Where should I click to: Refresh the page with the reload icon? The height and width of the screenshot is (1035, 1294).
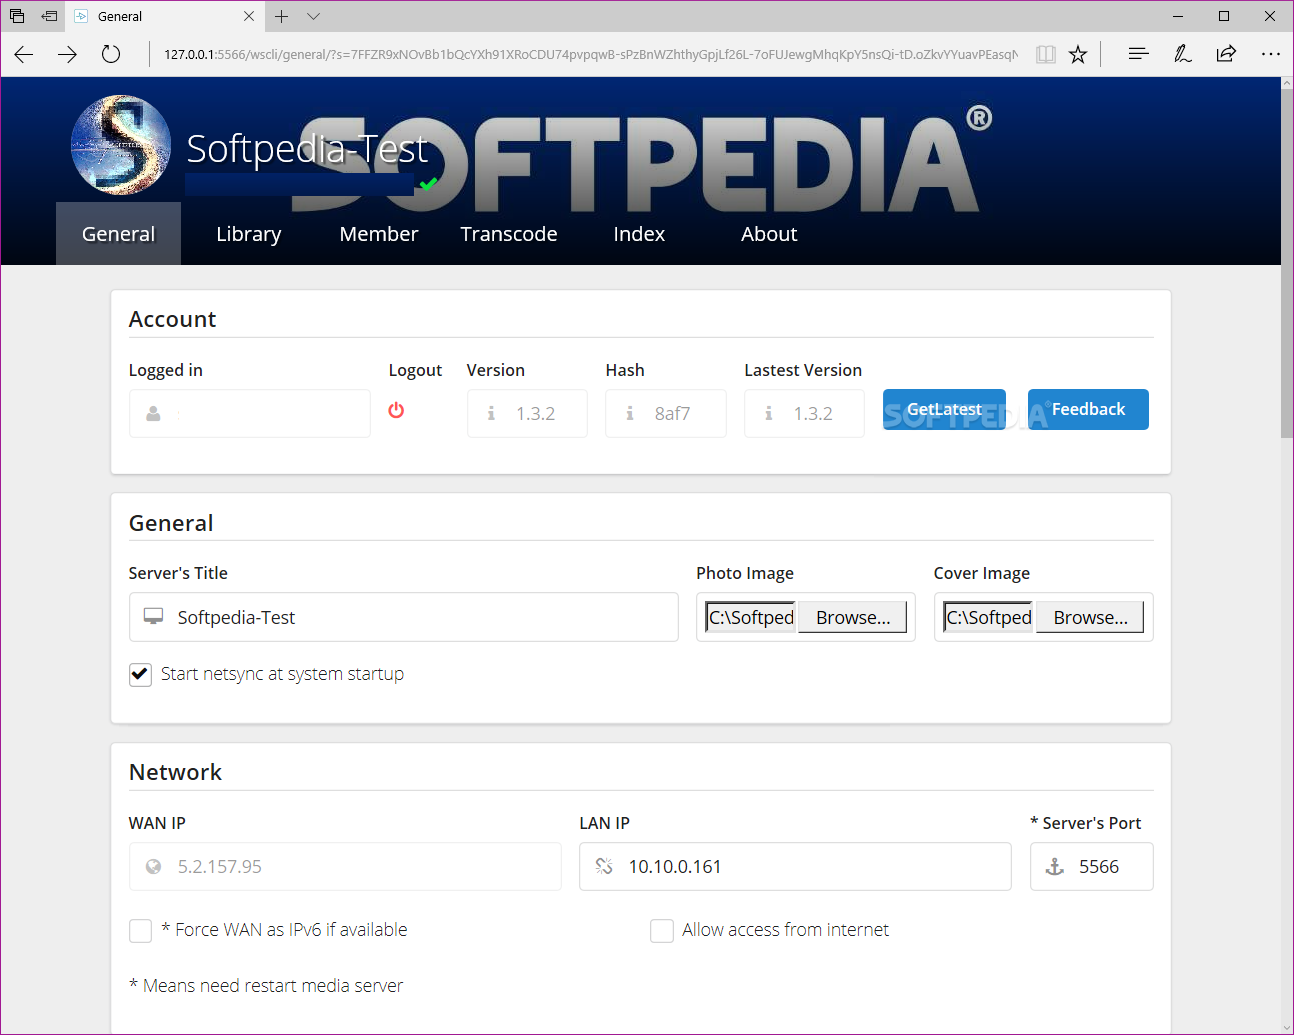click(x=111, y=54)
